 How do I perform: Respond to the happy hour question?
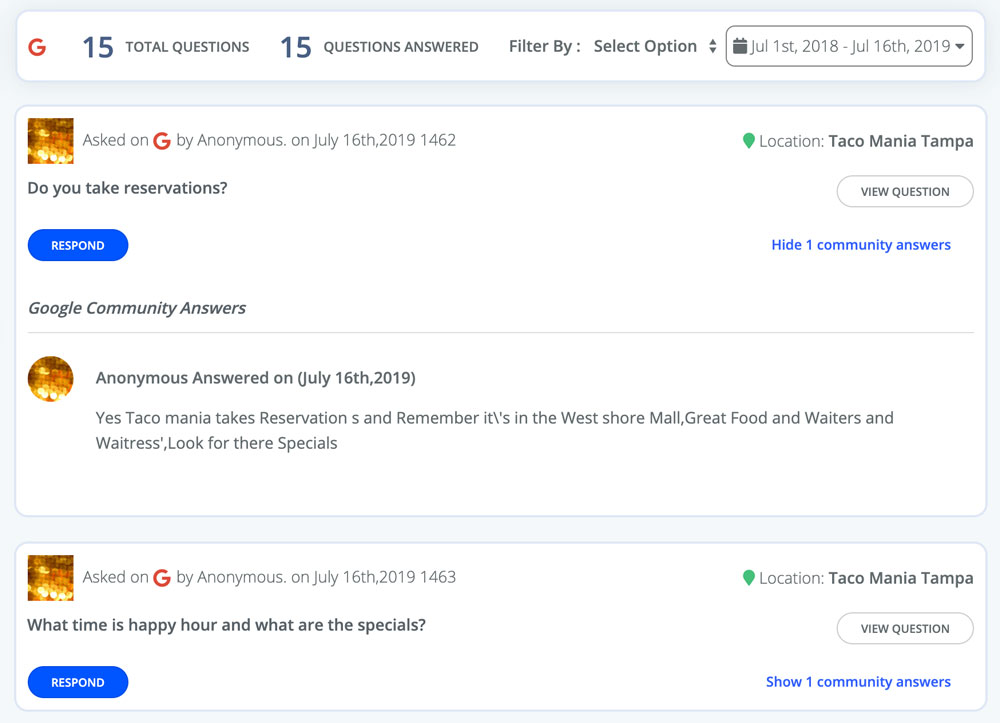(78, 682)
